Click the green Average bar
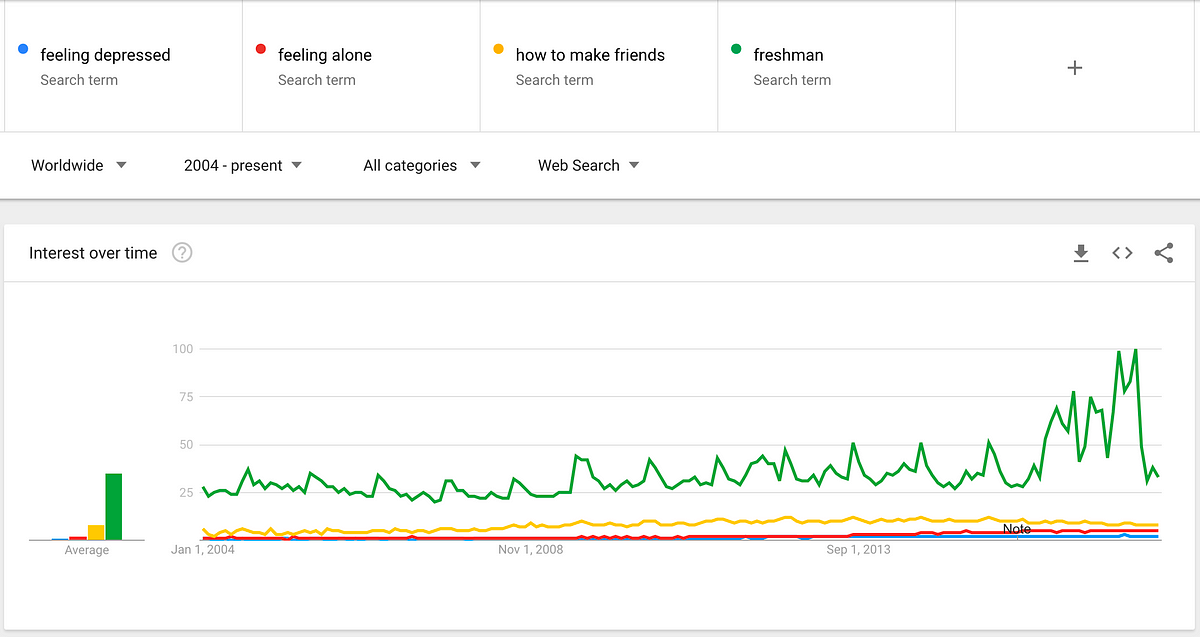 (114, 507)
